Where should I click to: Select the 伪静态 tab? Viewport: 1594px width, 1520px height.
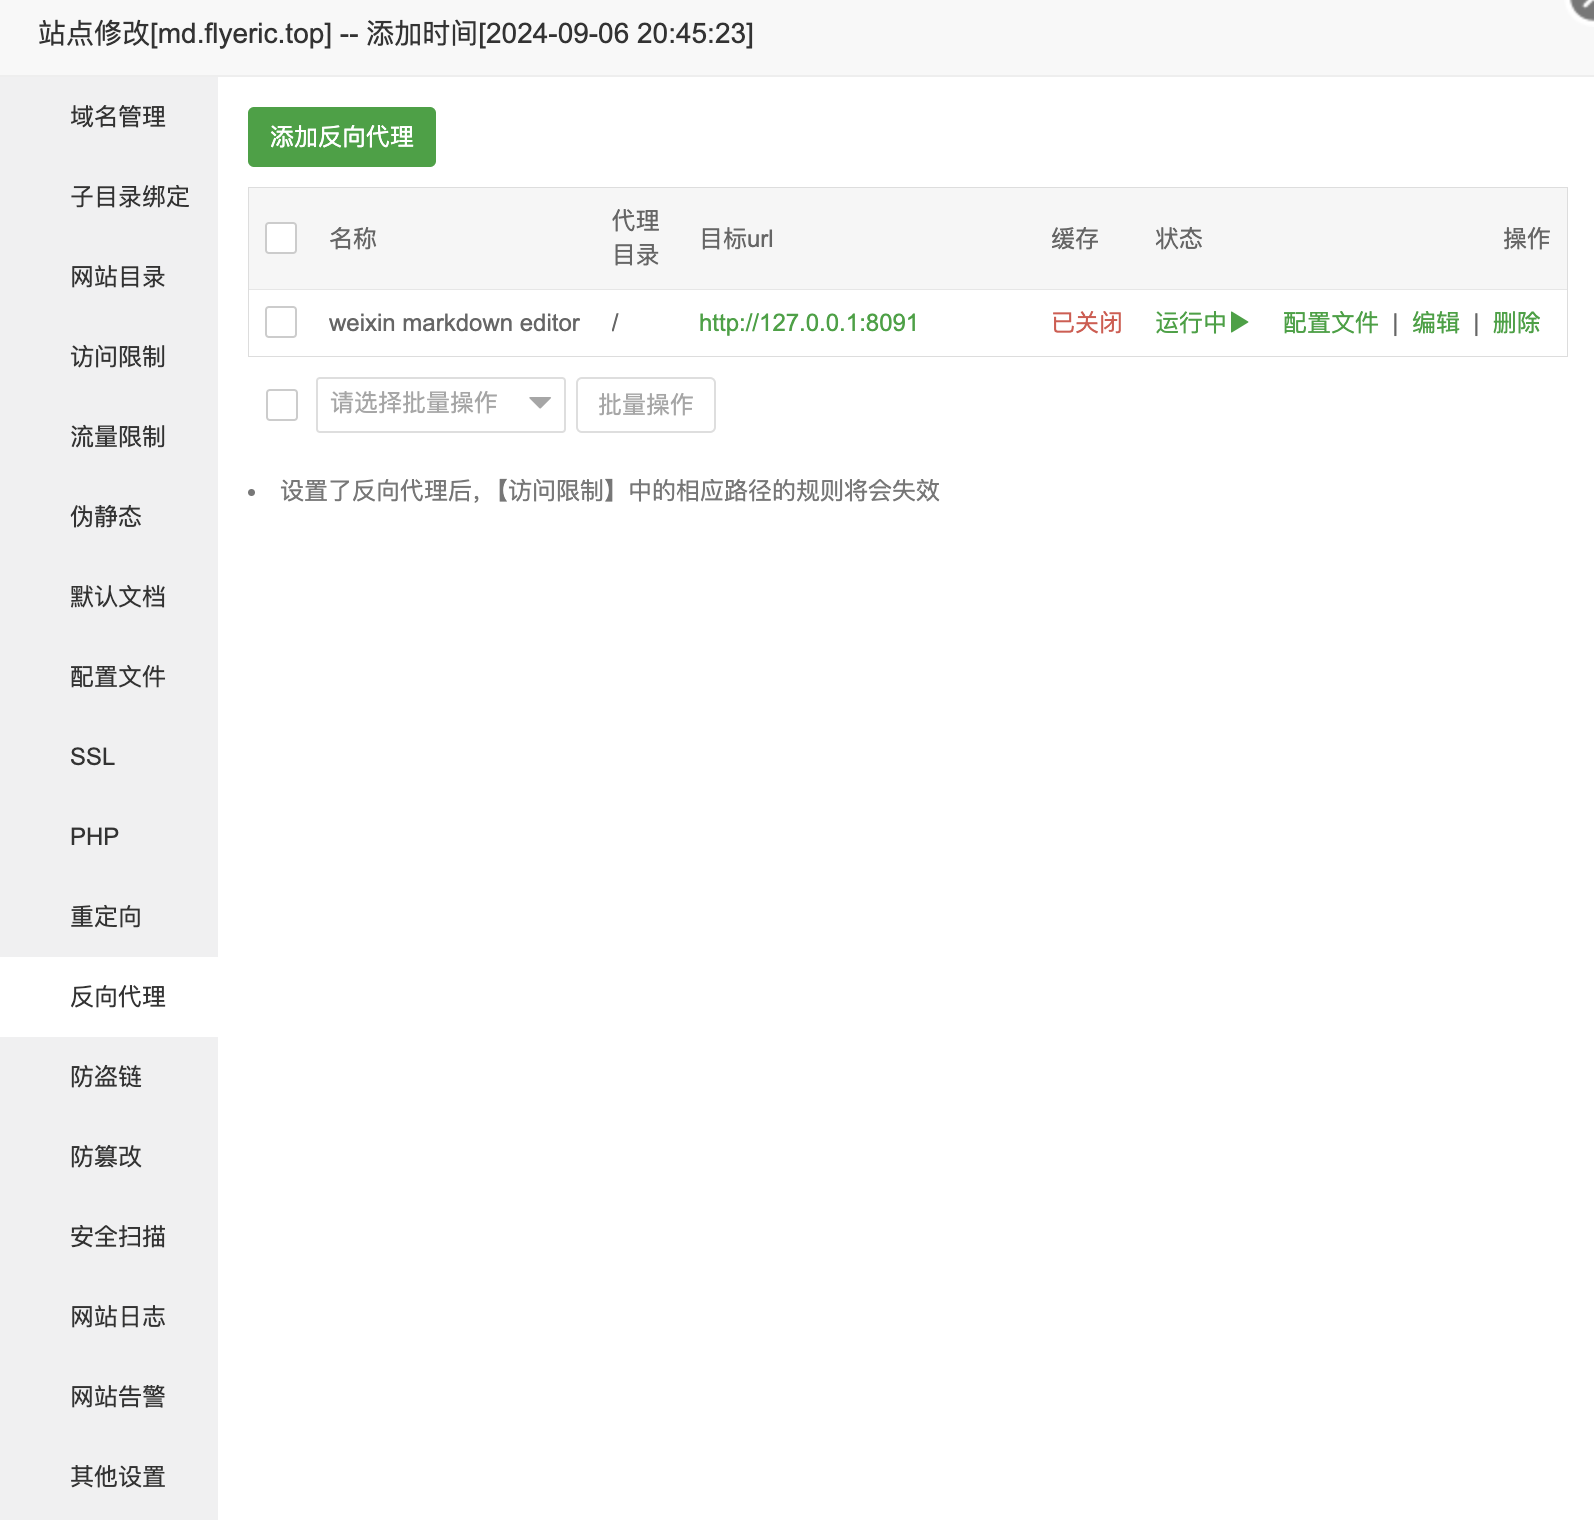(x=109, y=517)
